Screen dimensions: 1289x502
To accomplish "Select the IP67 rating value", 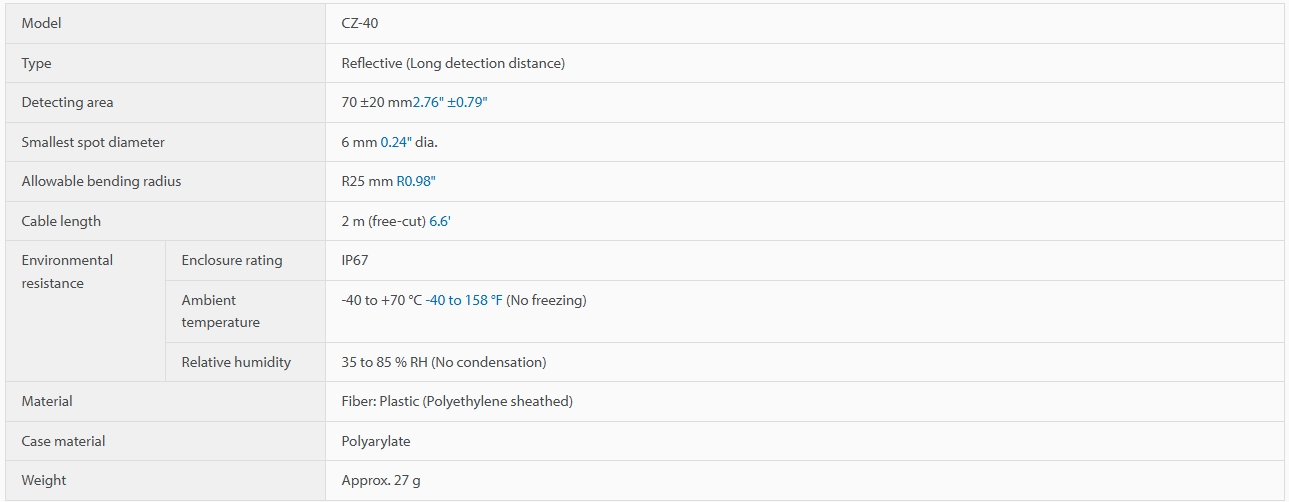I will [x=355, y=260].
